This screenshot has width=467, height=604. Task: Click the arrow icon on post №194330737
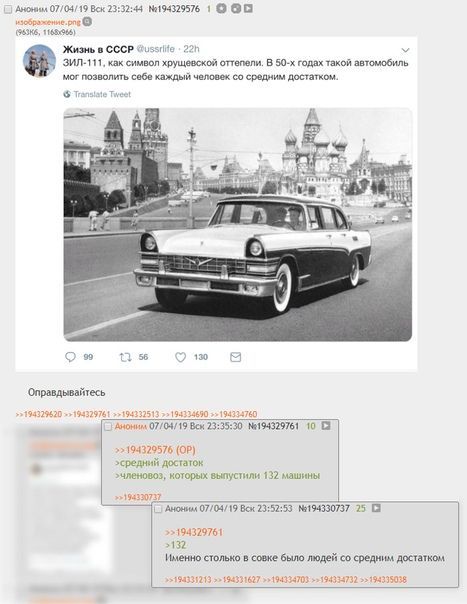376,508
